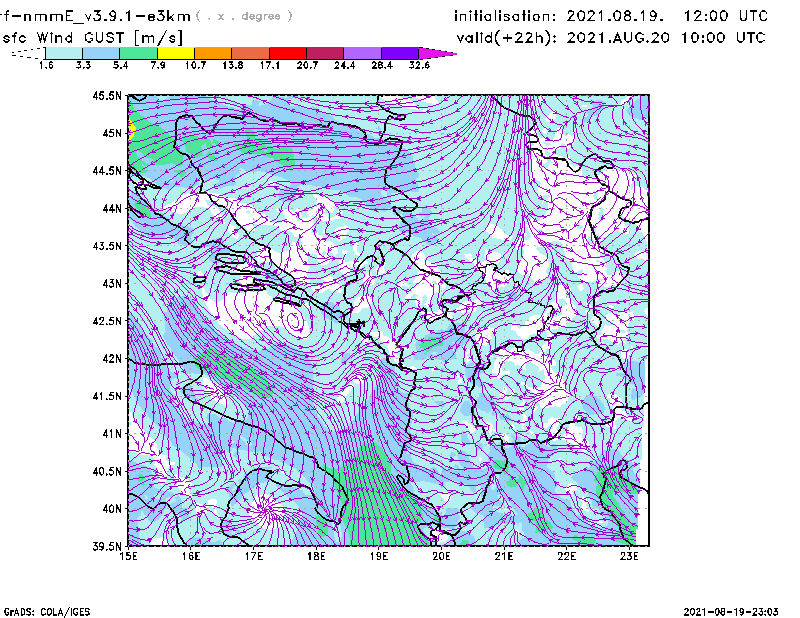This screenshot has height=618, width=800.
Task: Select the yellow 7.9–10.7 legend swatch
Action: click(176, 53)
